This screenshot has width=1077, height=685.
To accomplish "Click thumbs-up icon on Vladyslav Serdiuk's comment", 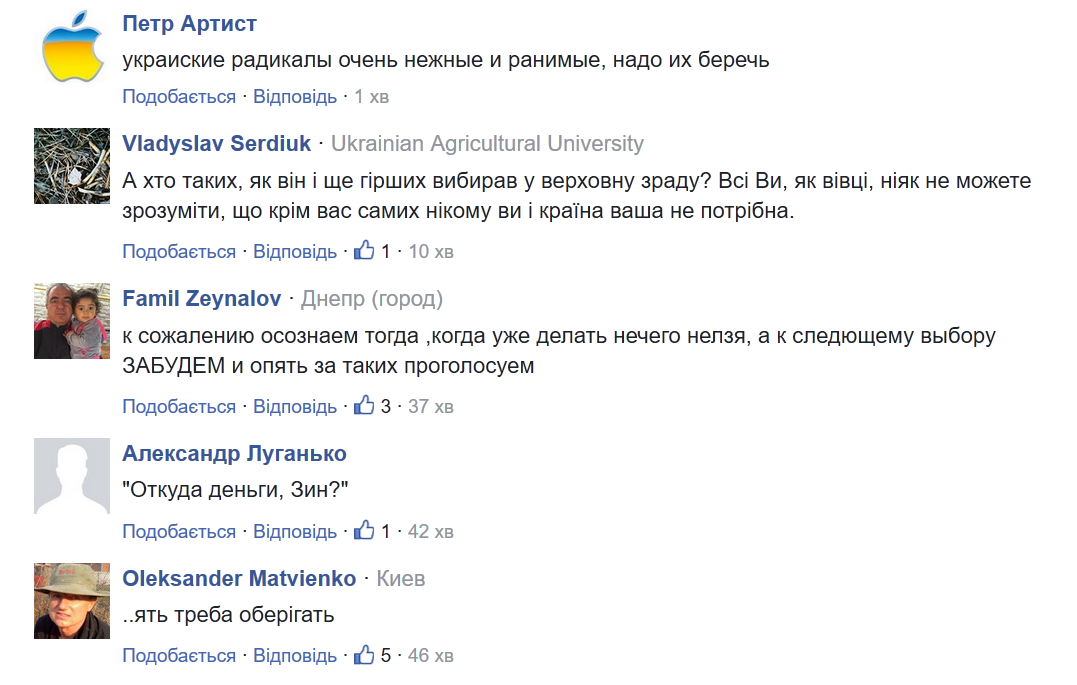I will click(364, 250).
